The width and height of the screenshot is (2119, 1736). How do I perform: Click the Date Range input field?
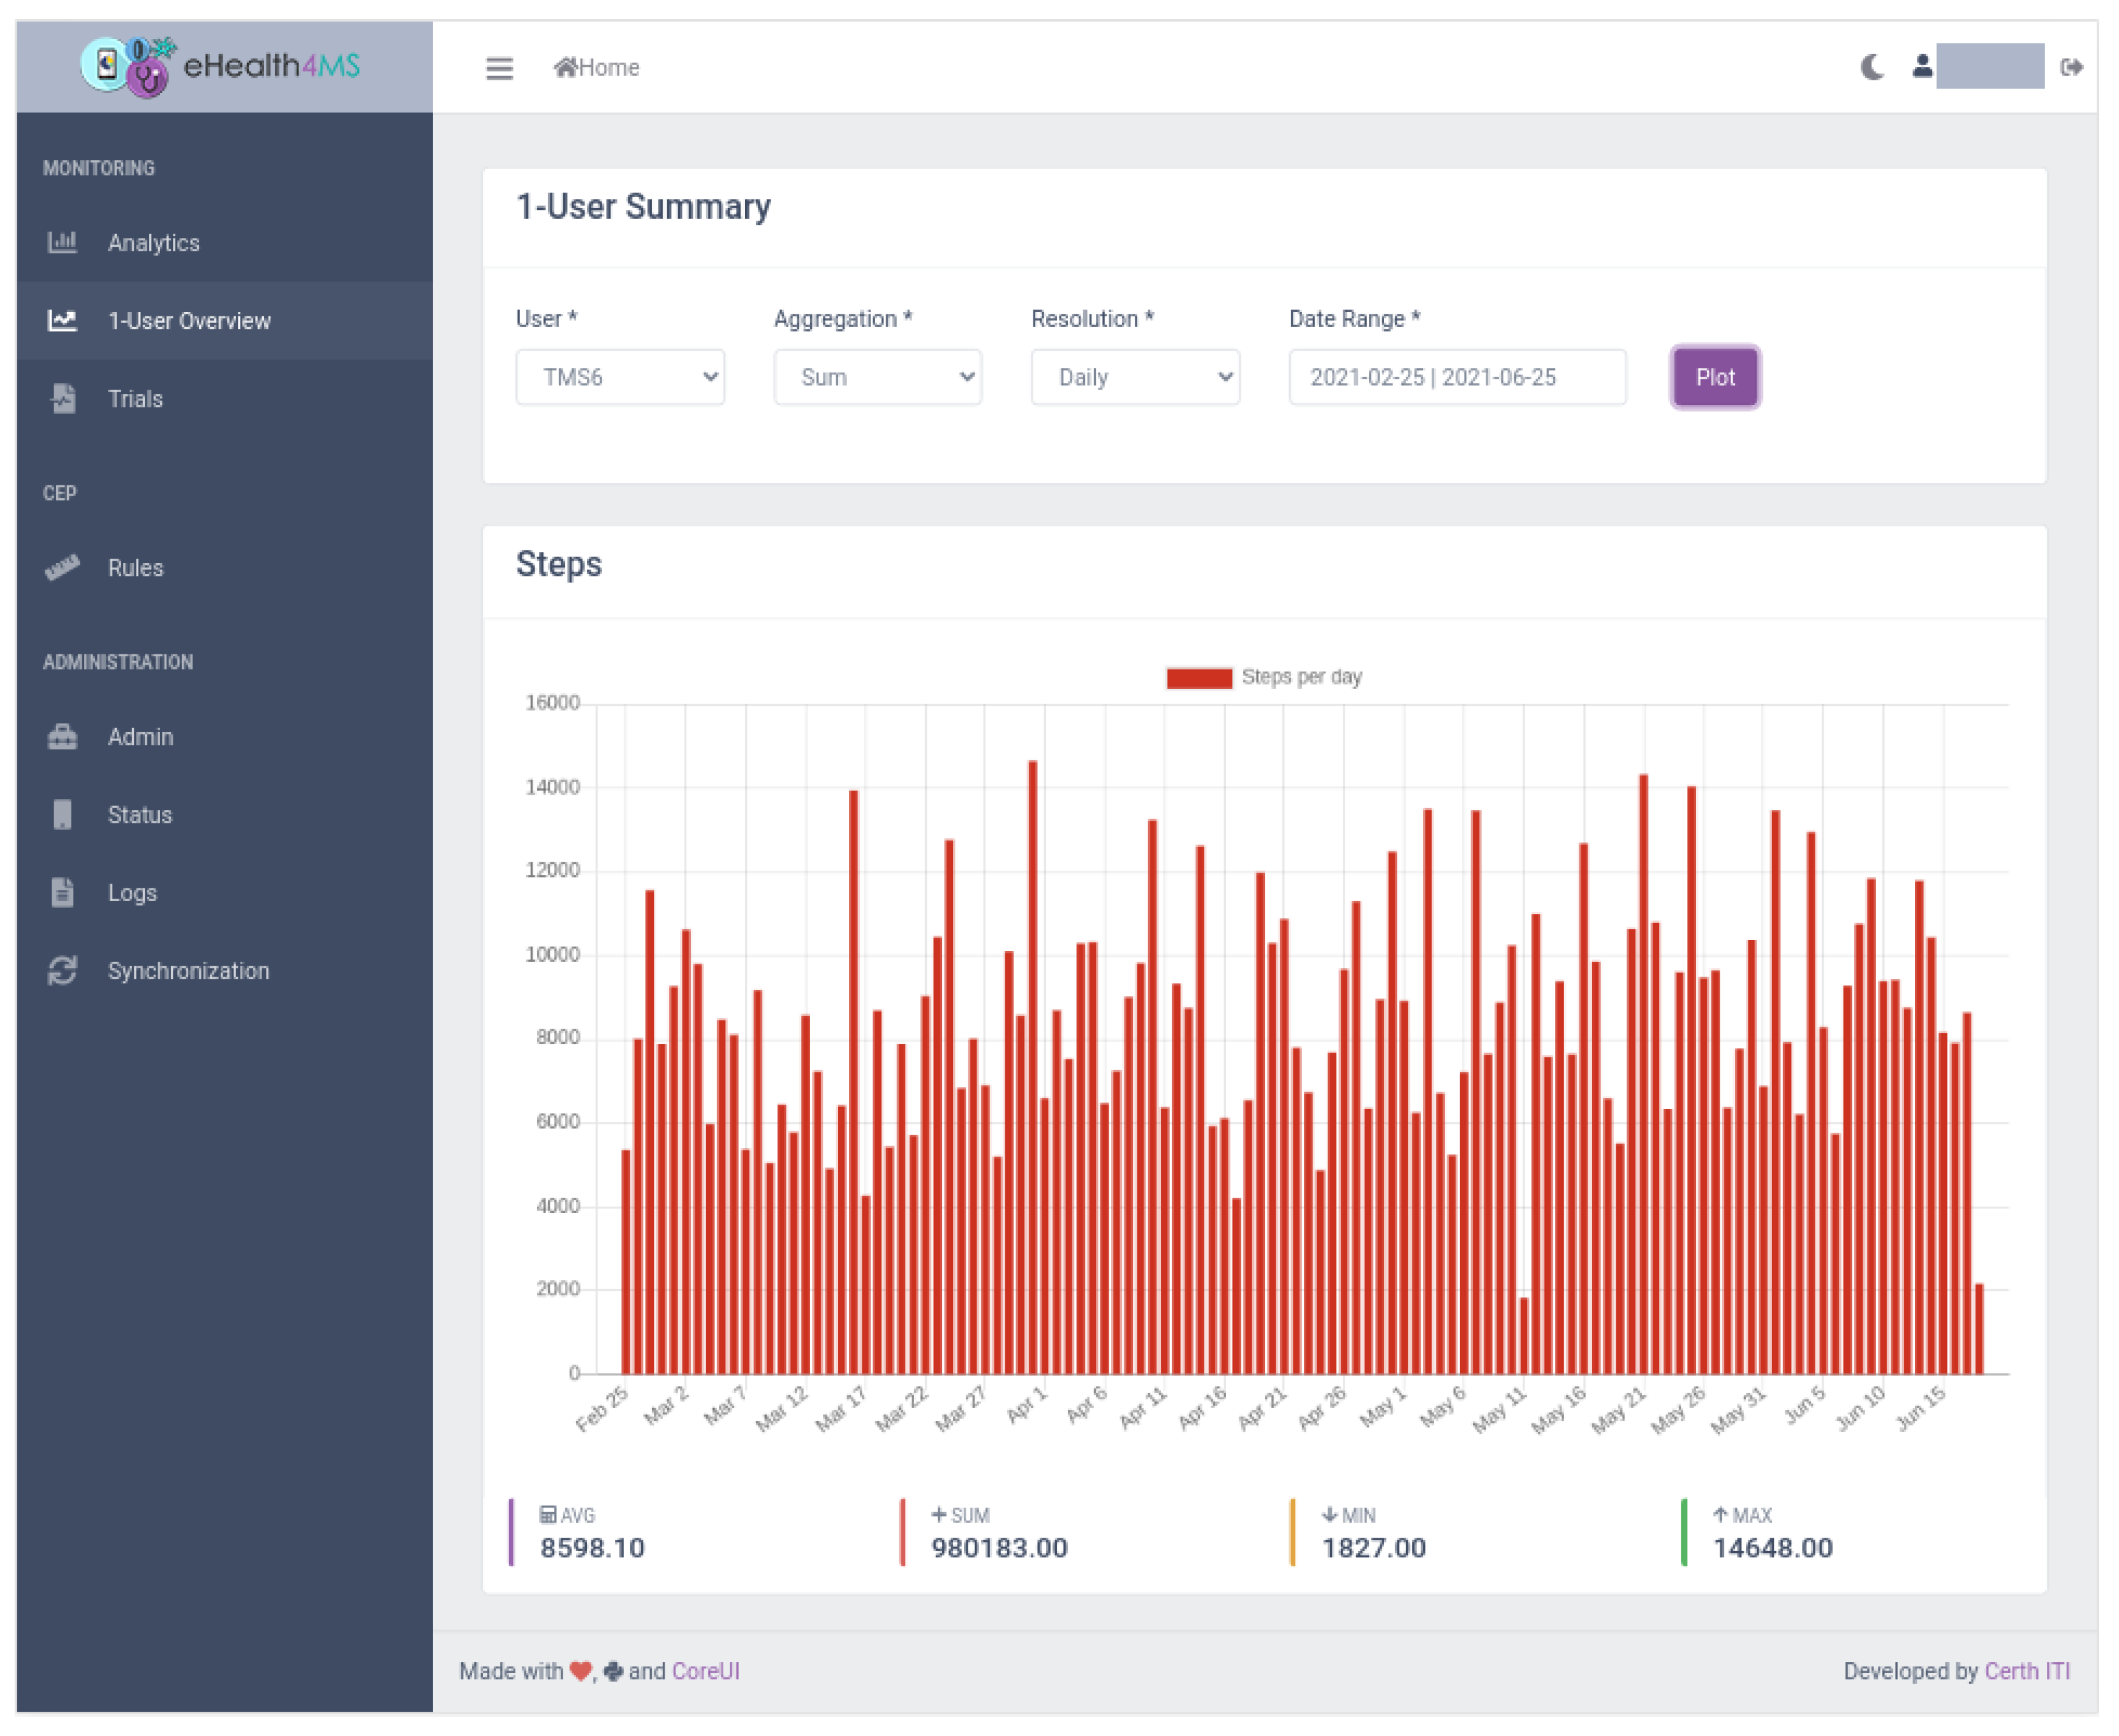pyautogui.click(x=1456, y=377)
